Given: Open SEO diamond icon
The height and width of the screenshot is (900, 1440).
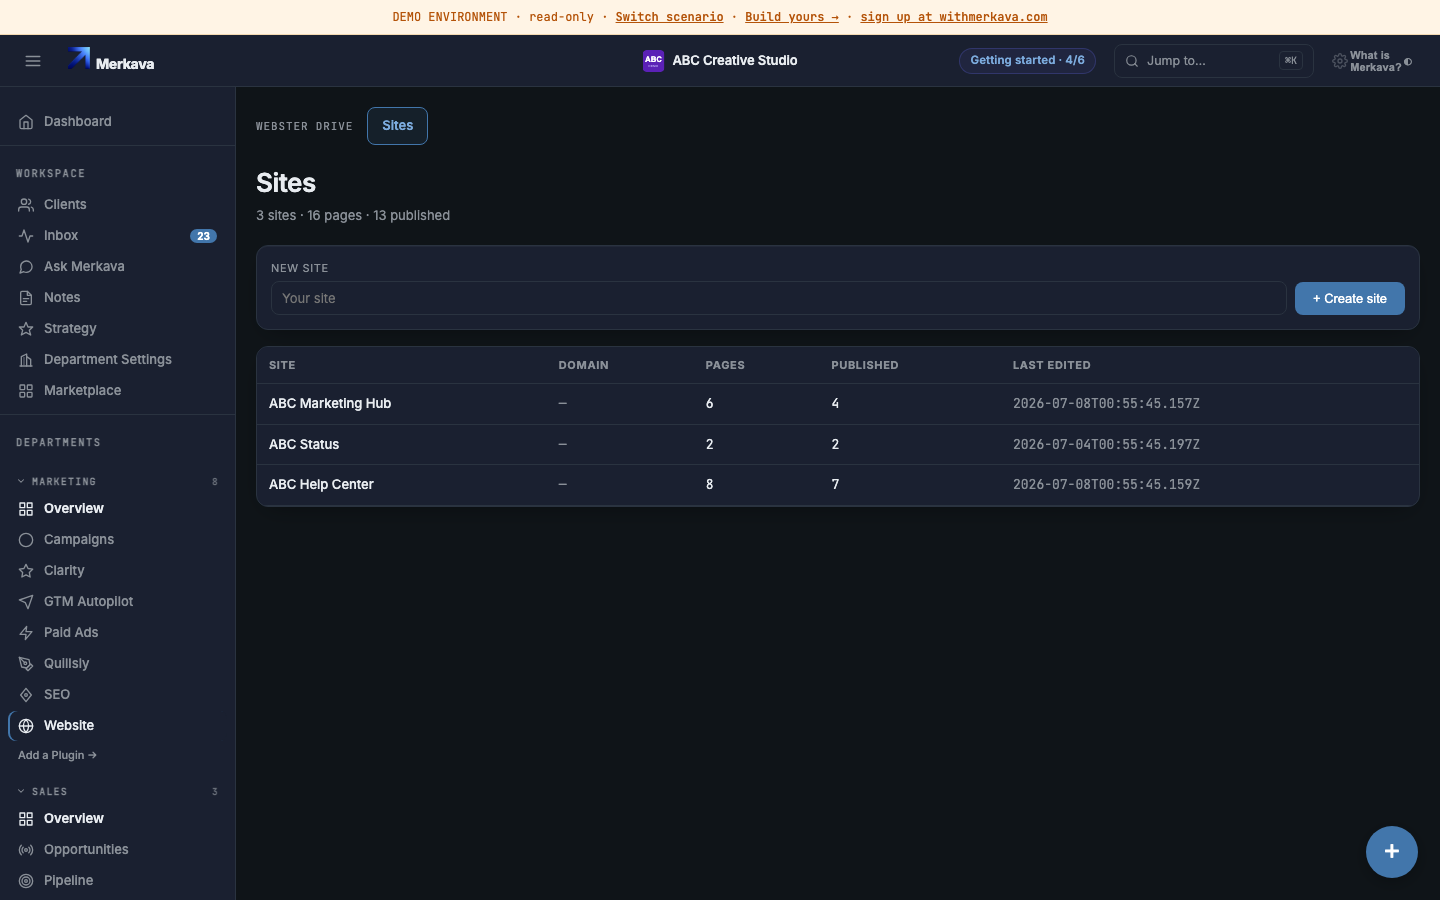Looking at the screenshot, I should [26, 695].
